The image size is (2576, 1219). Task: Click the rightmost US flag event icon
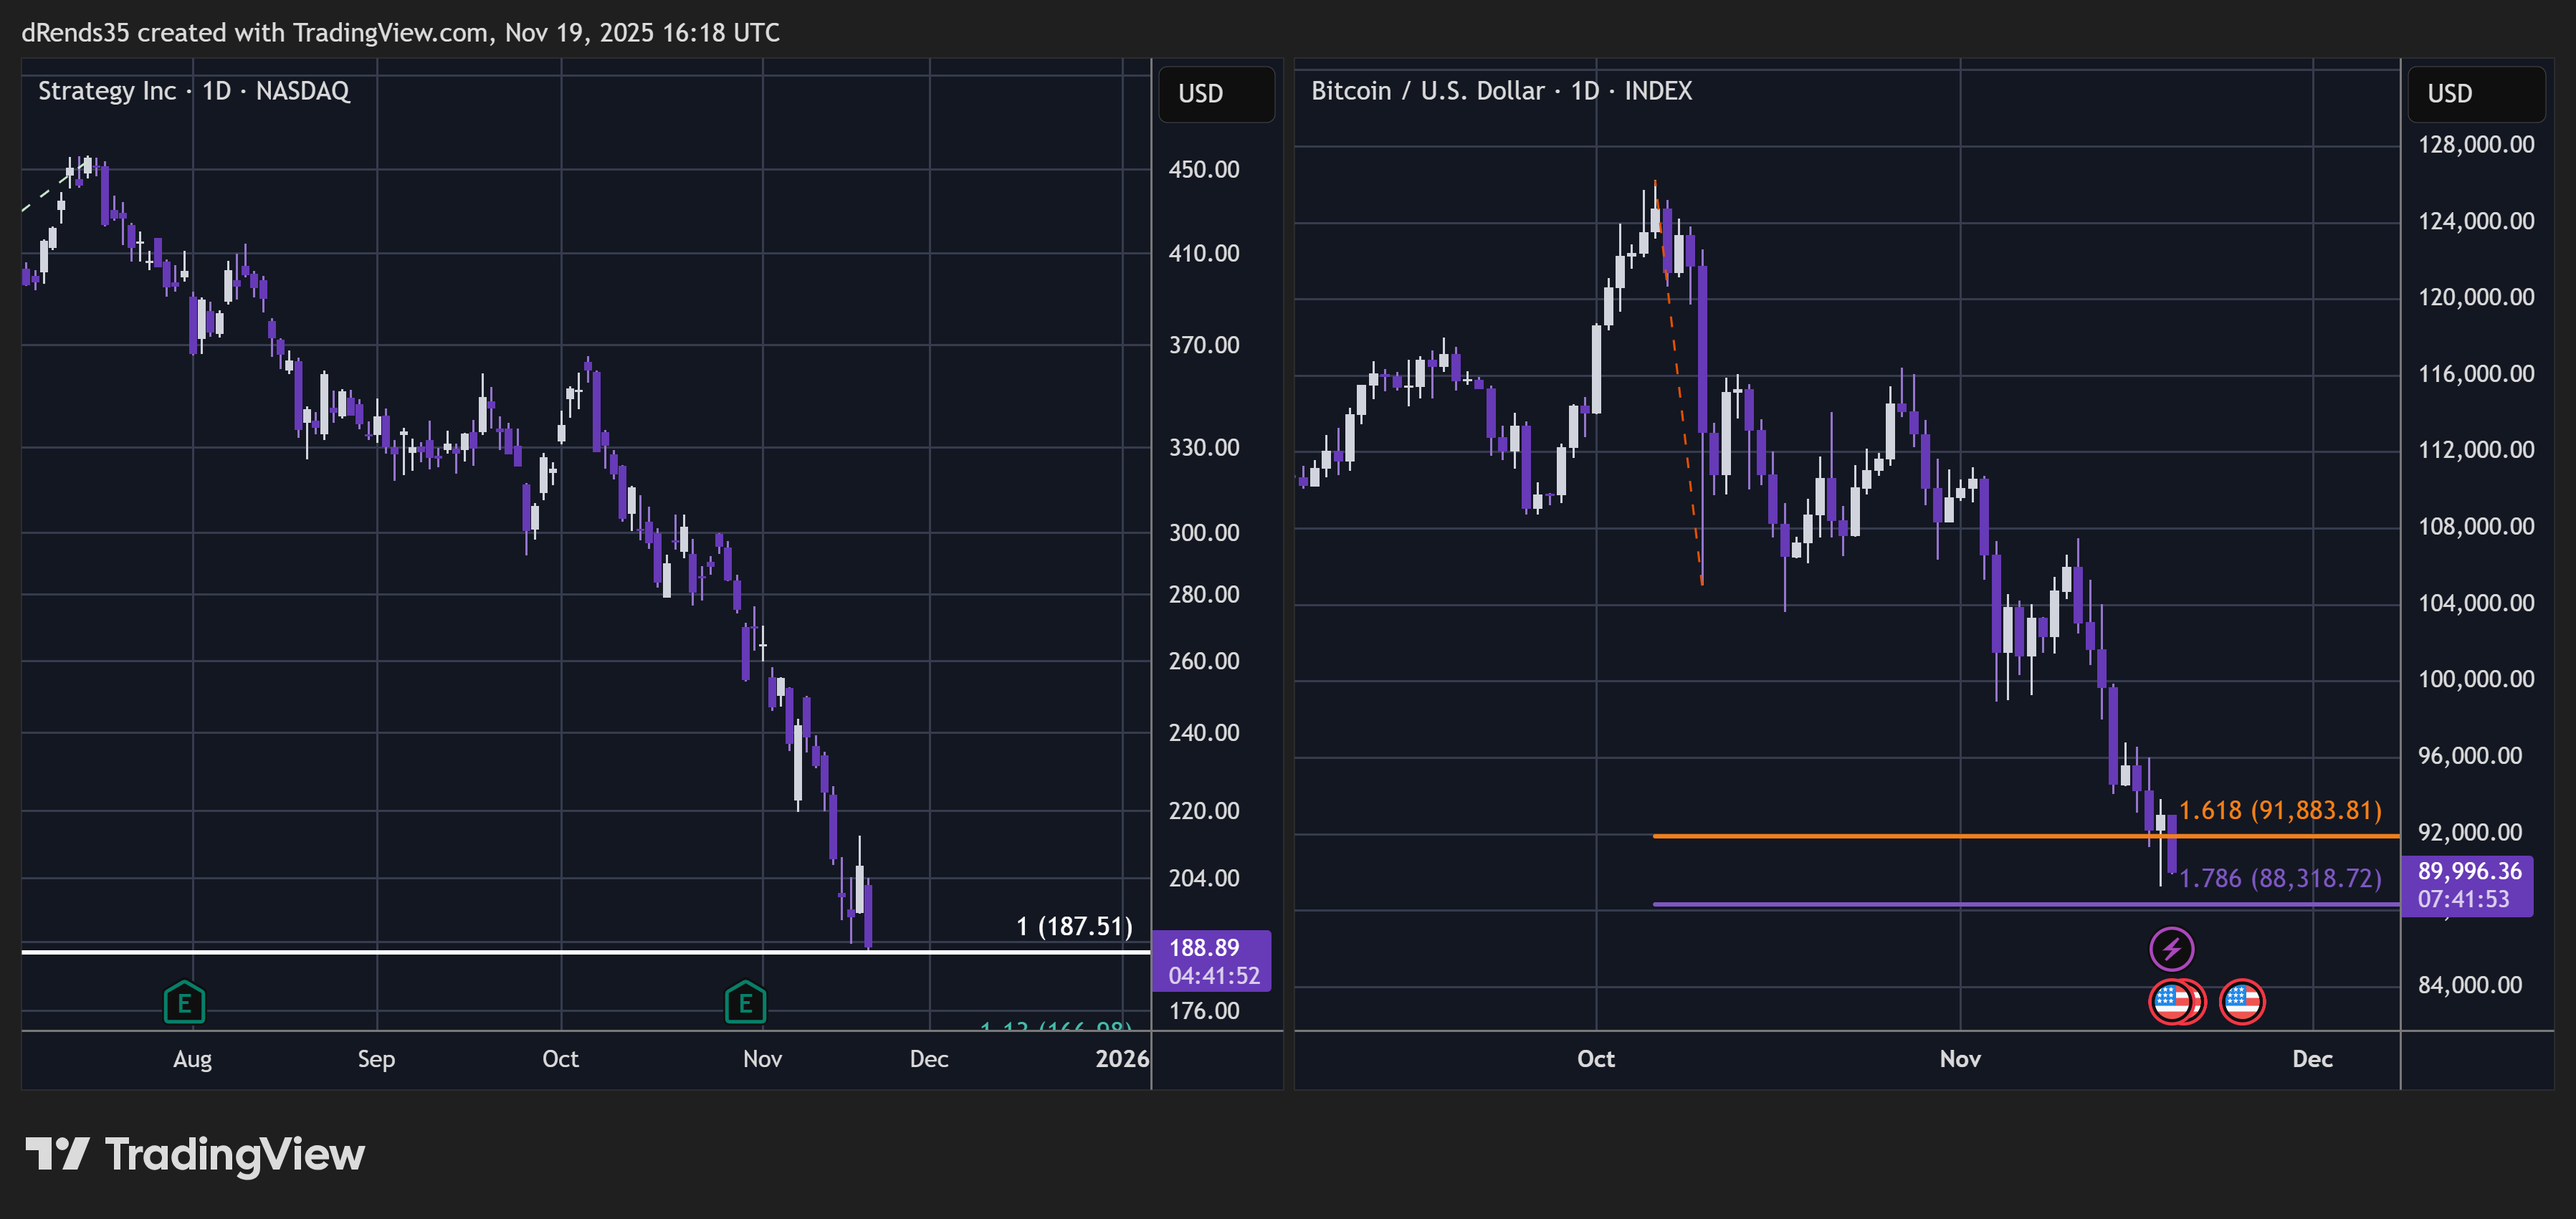pyautogui.click(x=2241, y=1001)
